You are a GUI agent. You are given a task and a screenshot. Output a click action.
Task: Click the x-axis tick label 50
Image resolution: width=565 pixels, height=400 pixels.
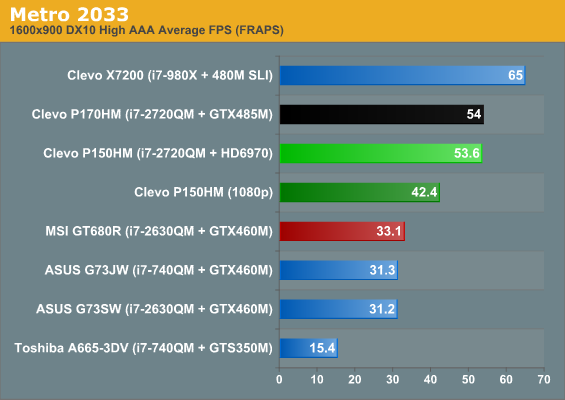468,379
